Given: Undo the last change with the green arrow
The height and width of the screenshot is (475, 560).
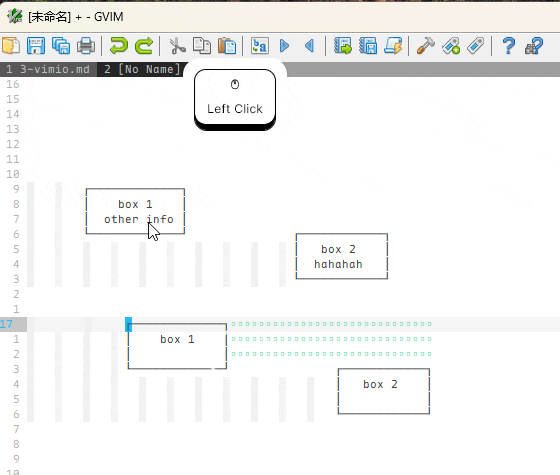Looking at the screenshot, I should 119,46.
